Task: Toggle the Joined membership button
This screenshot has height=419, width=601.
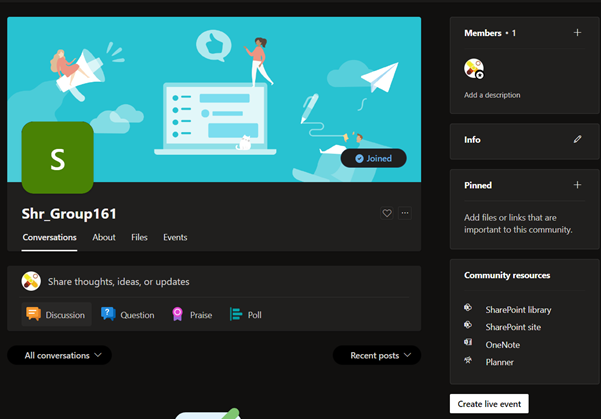Action: (x=373, y=158)
